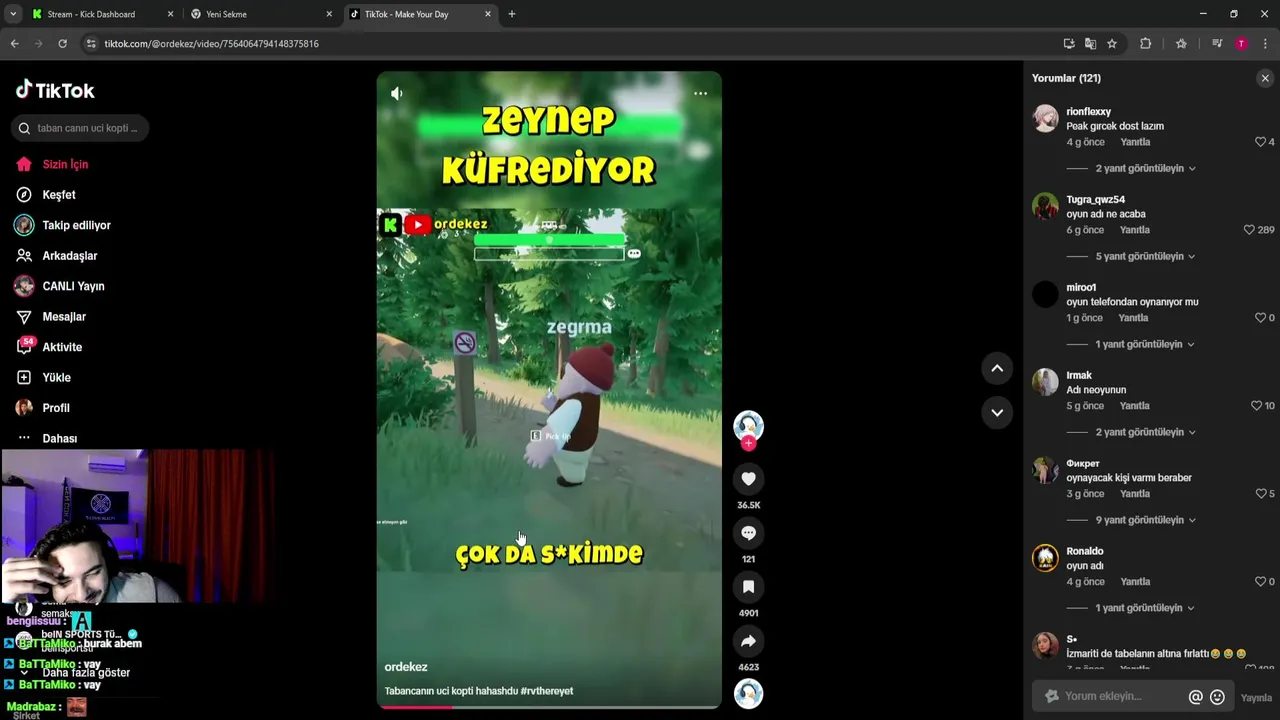The image size is (1280, 720).
Task: Open comments via speech bubble icon
Action: click(748, 533)
